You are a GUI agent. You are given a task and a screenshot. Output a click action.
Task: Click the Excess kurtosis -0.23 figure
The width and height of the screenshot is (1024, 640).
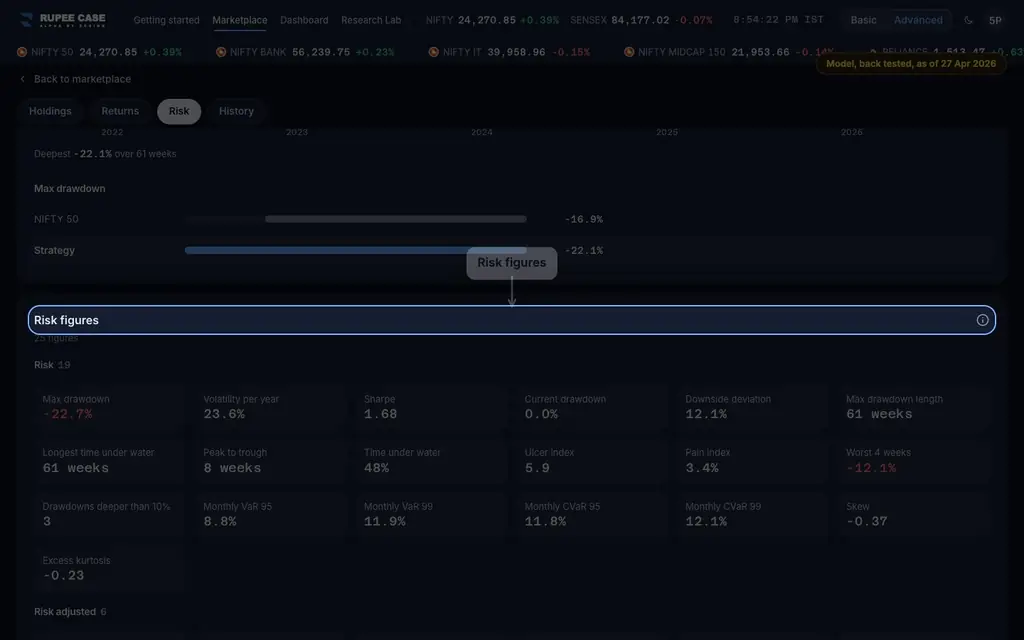pos(108,569)
